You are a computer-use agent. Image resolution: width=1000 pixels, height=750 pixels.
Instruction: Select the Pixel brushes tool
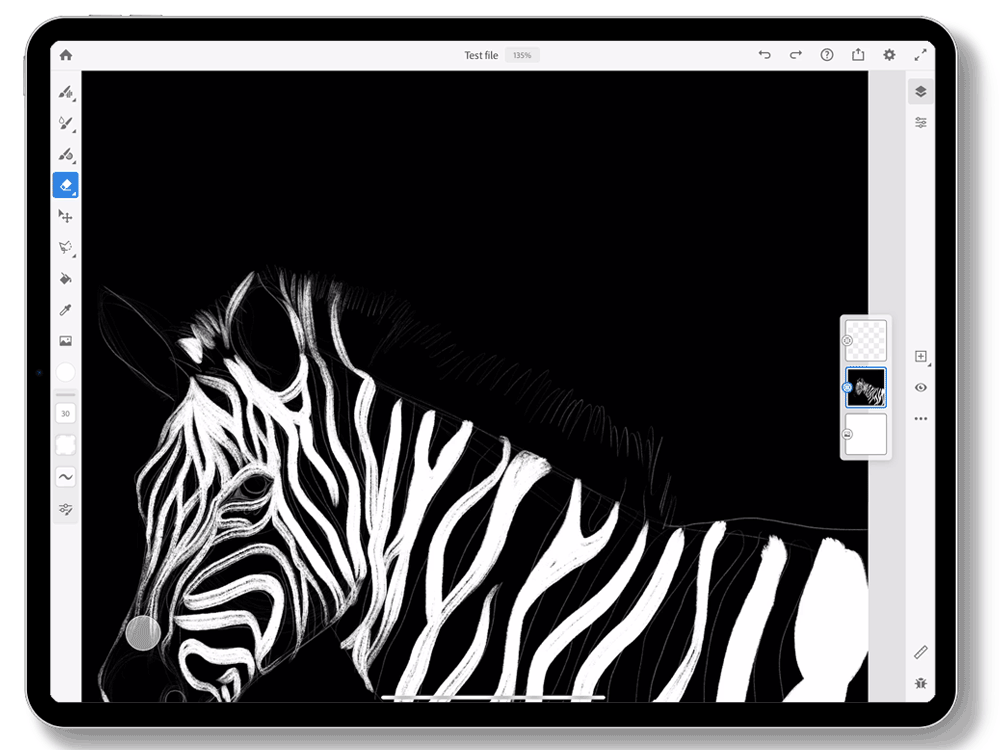tap(66, 92)
